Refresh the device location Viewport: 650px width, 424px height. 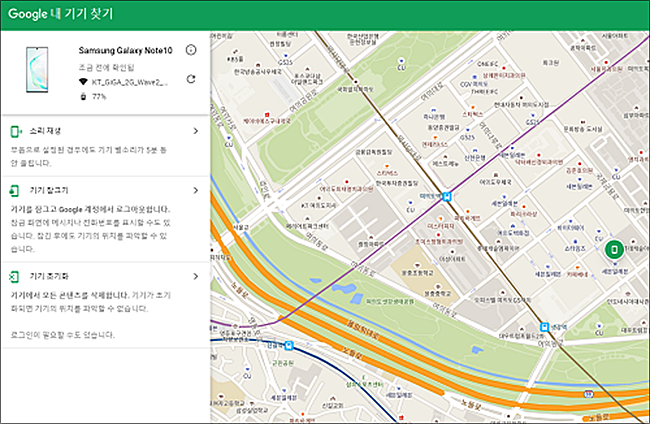pos(191,79)
